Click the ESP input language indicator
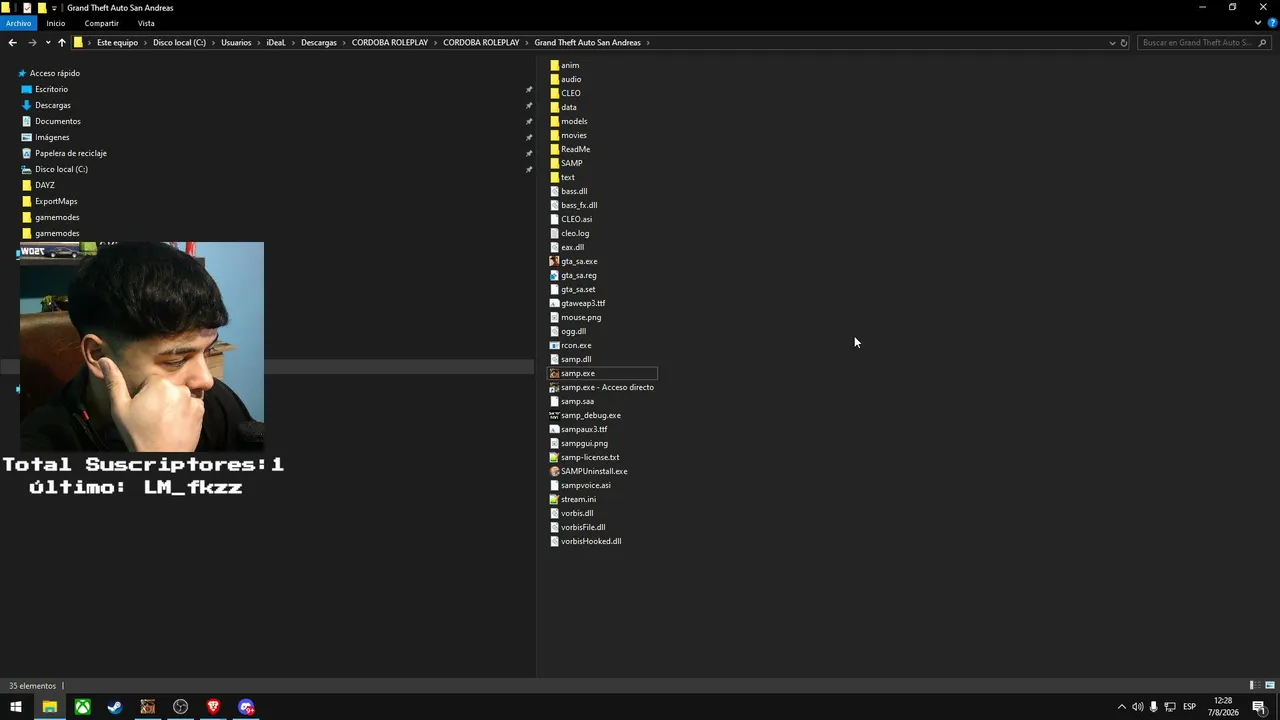 tap(1189, 707)
